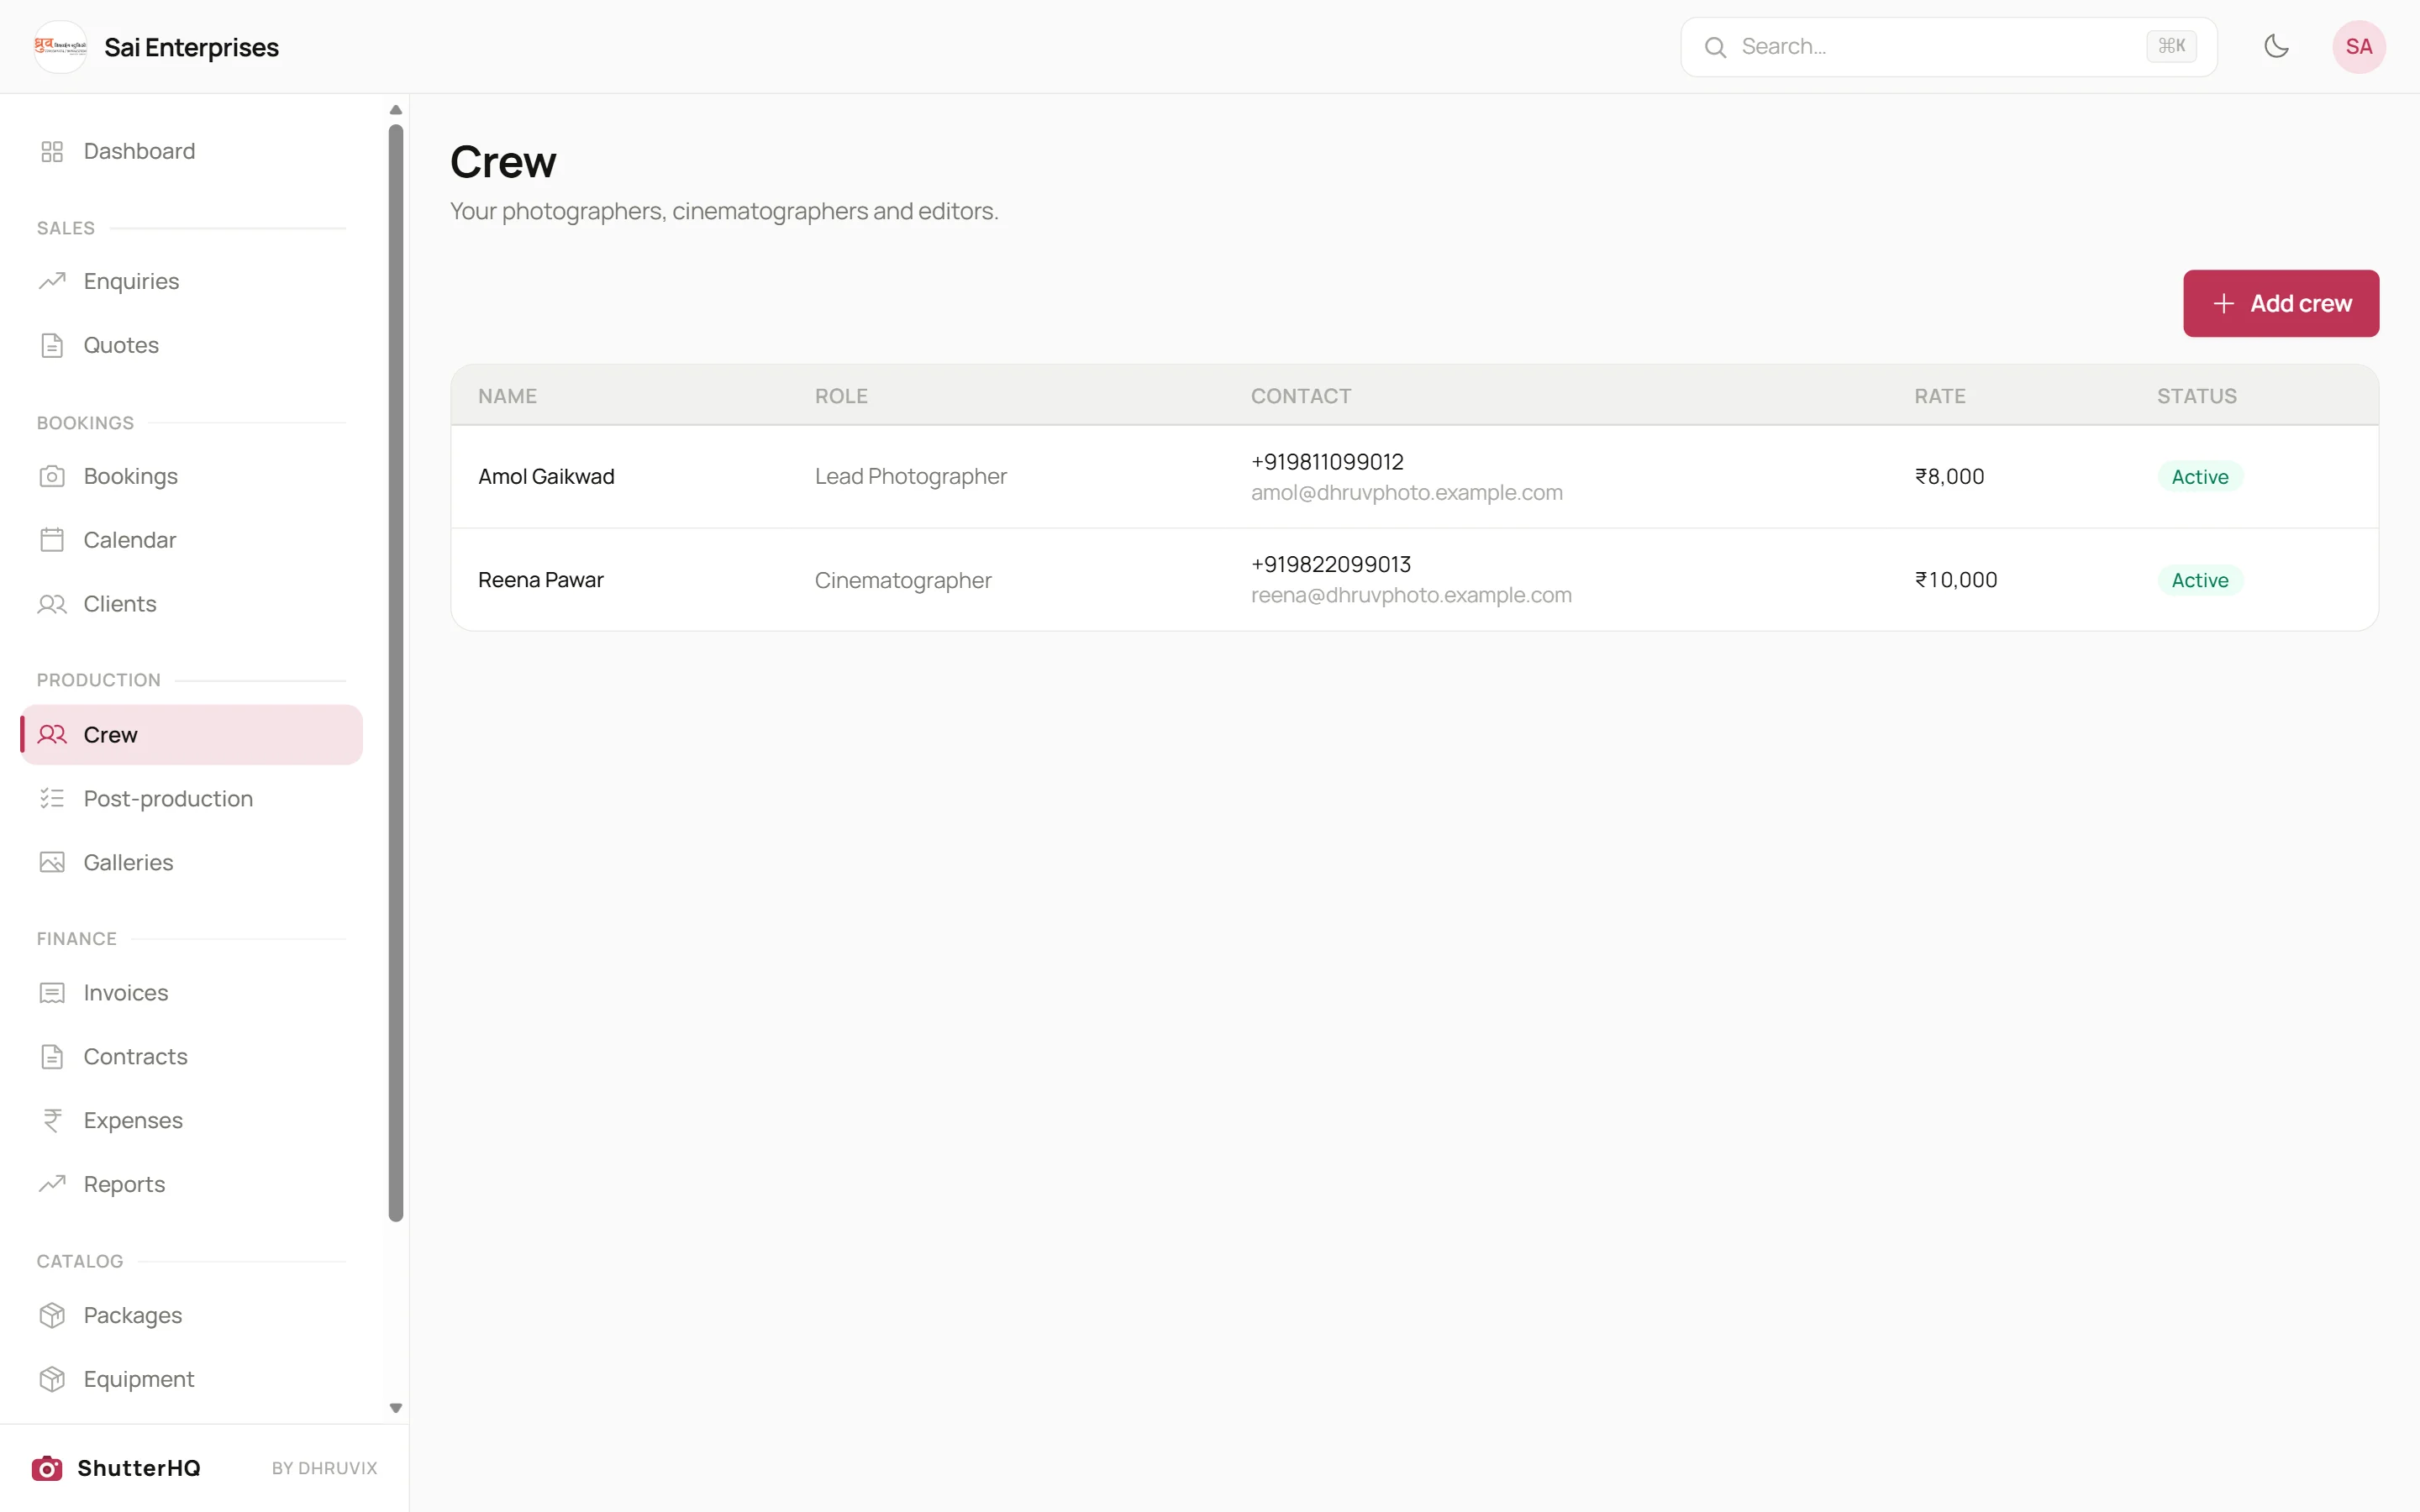Image resolution: width=2420 pixels, height=1512 pixels.
Task: Click the Invoices icon in sidebar
Action: click(x=52, y=993)
